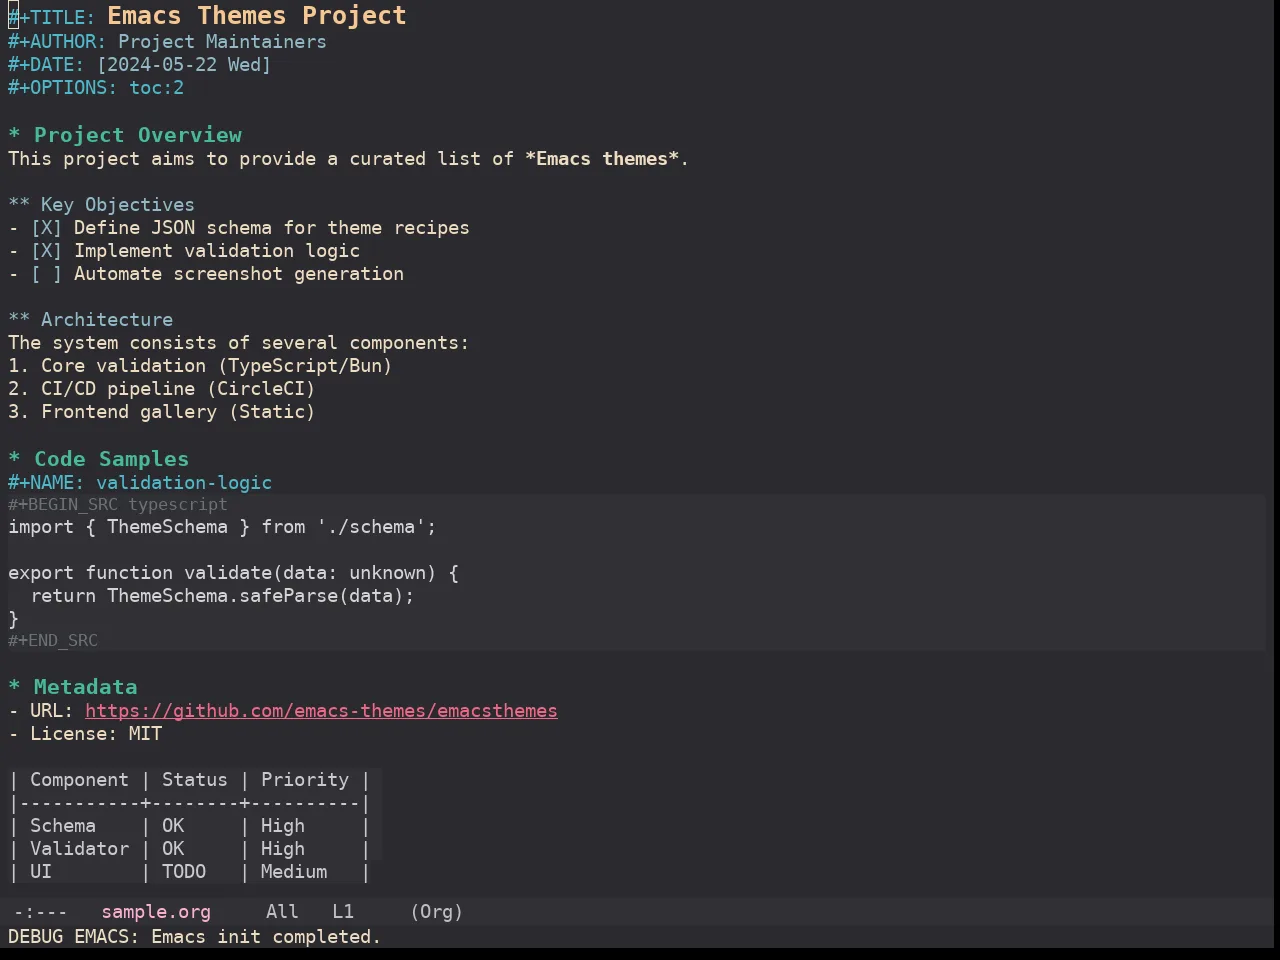Click the Component table header cell

click(x=79, y=780)
